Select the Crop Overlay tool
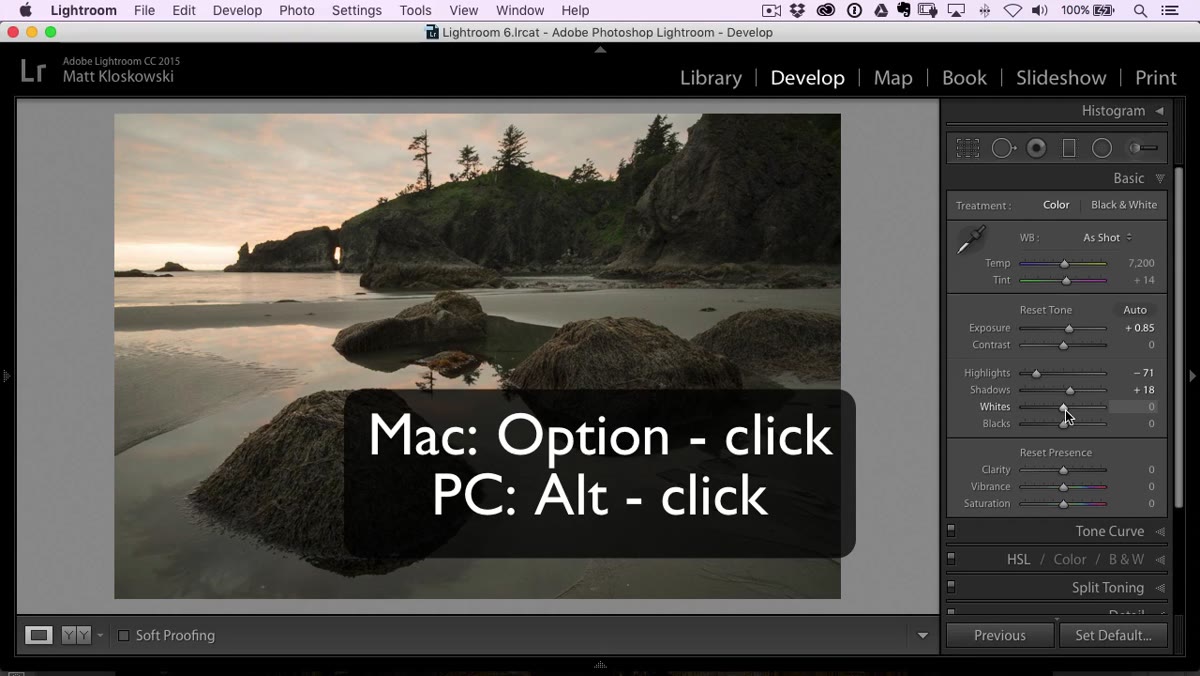This screenshot has width=1200, height=676. (x=967, y=148)
